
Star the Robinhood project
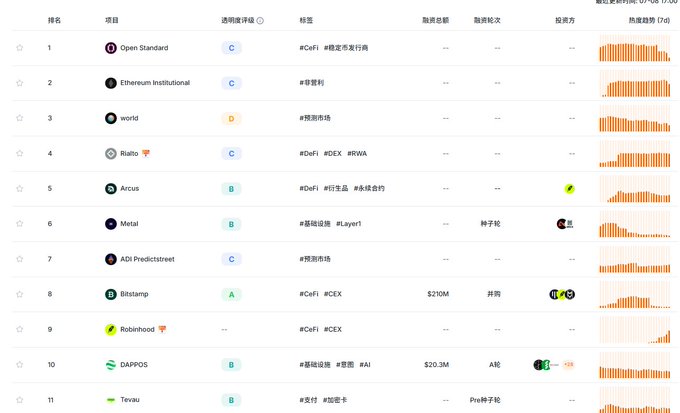pyautogui.click(x=20, y=329)
